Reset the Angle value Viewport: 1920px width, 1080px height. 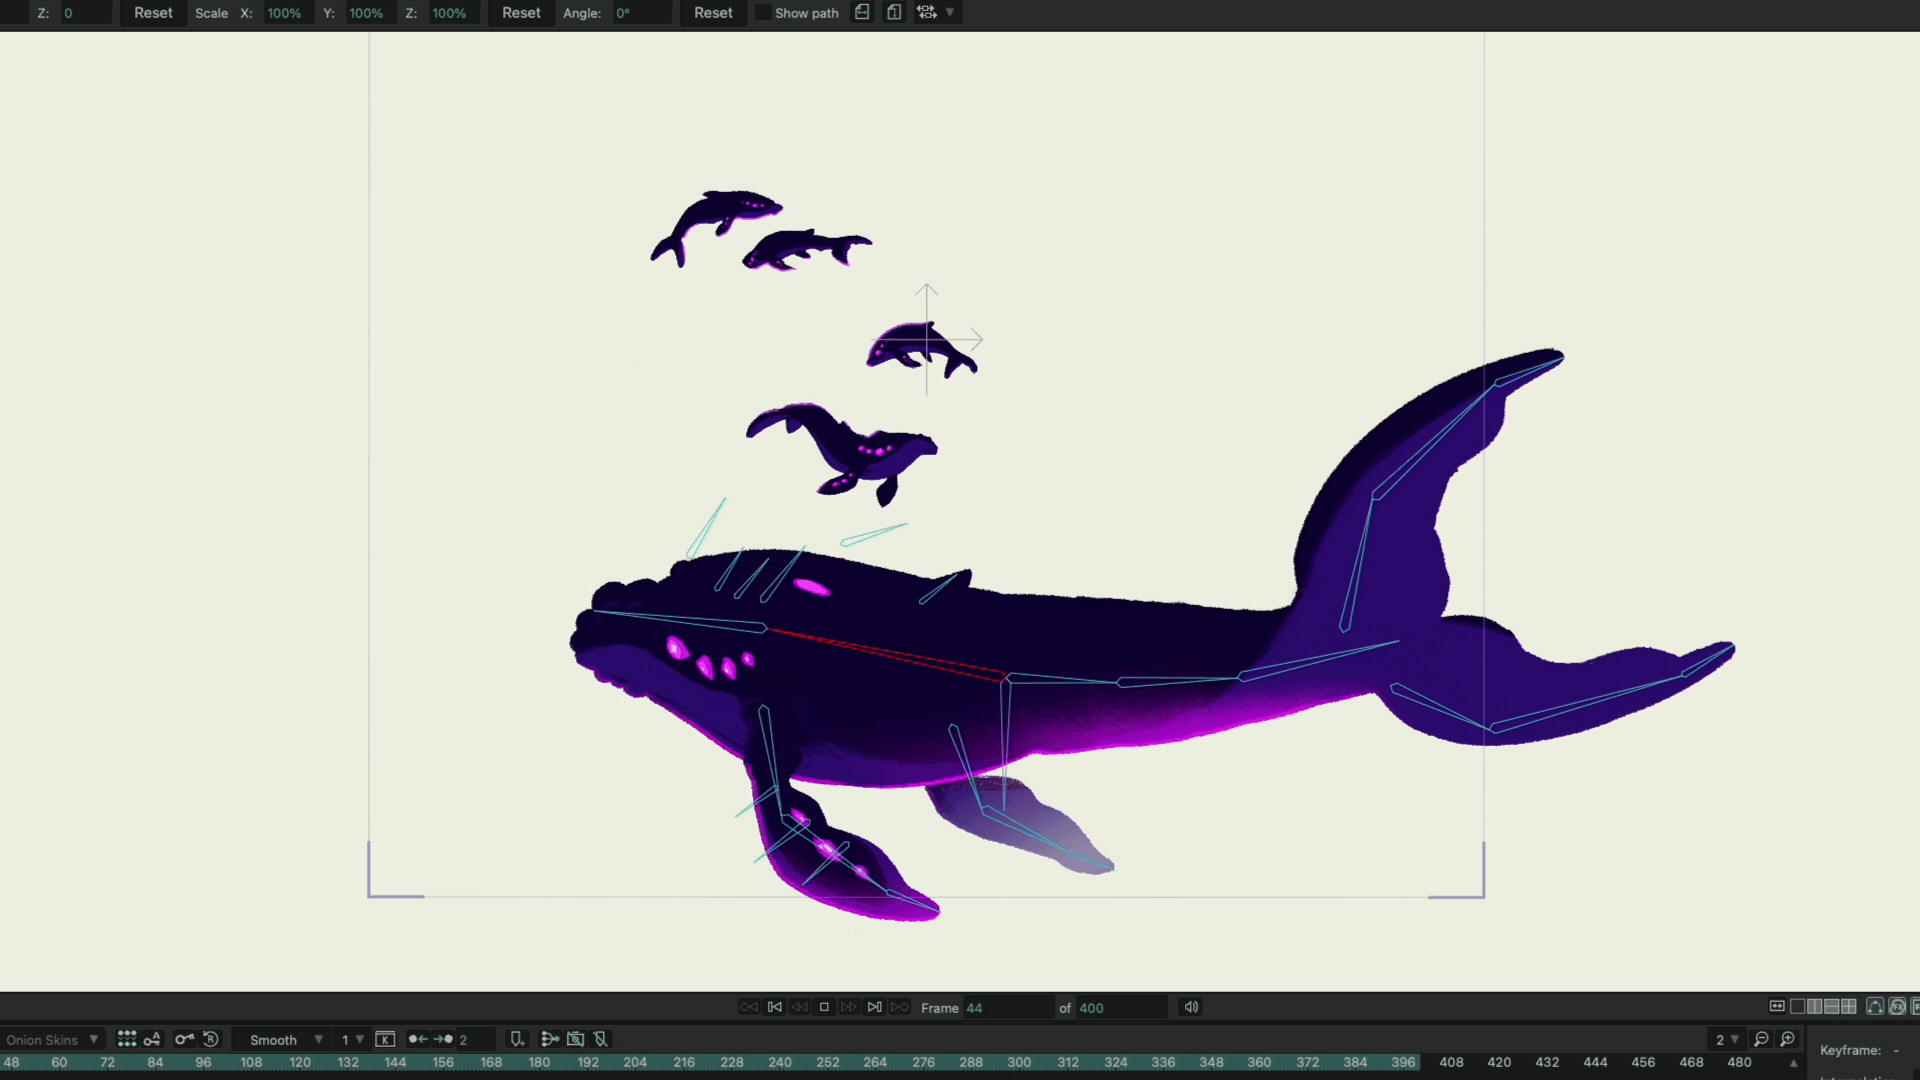[x=713, y=13]
